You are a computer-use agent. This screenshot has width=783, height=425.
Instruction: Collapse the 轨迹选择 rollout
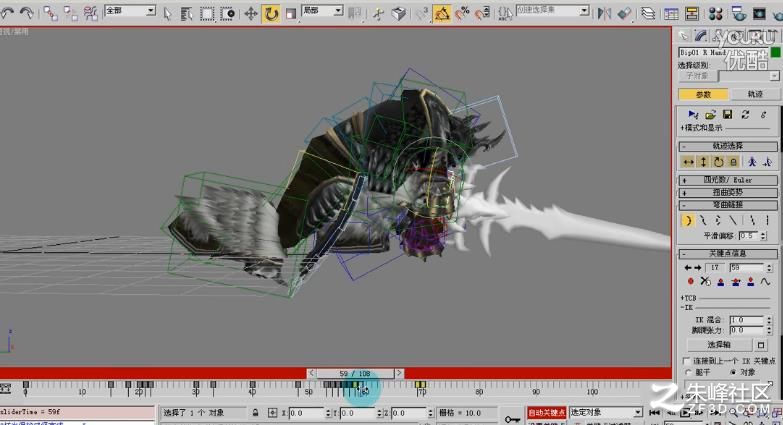click(728, 146)
